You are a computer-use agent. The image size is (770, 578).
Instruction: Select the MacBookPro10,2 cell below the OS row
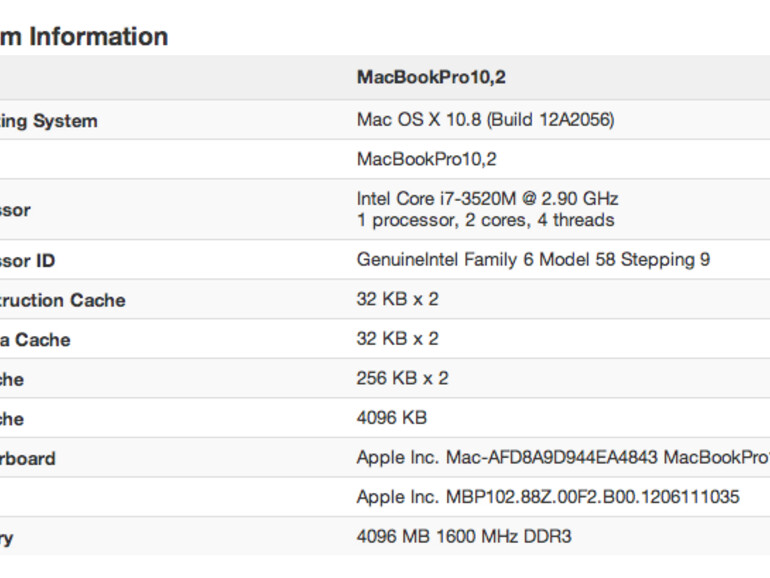pyautogui.click(x=427, y=159)
